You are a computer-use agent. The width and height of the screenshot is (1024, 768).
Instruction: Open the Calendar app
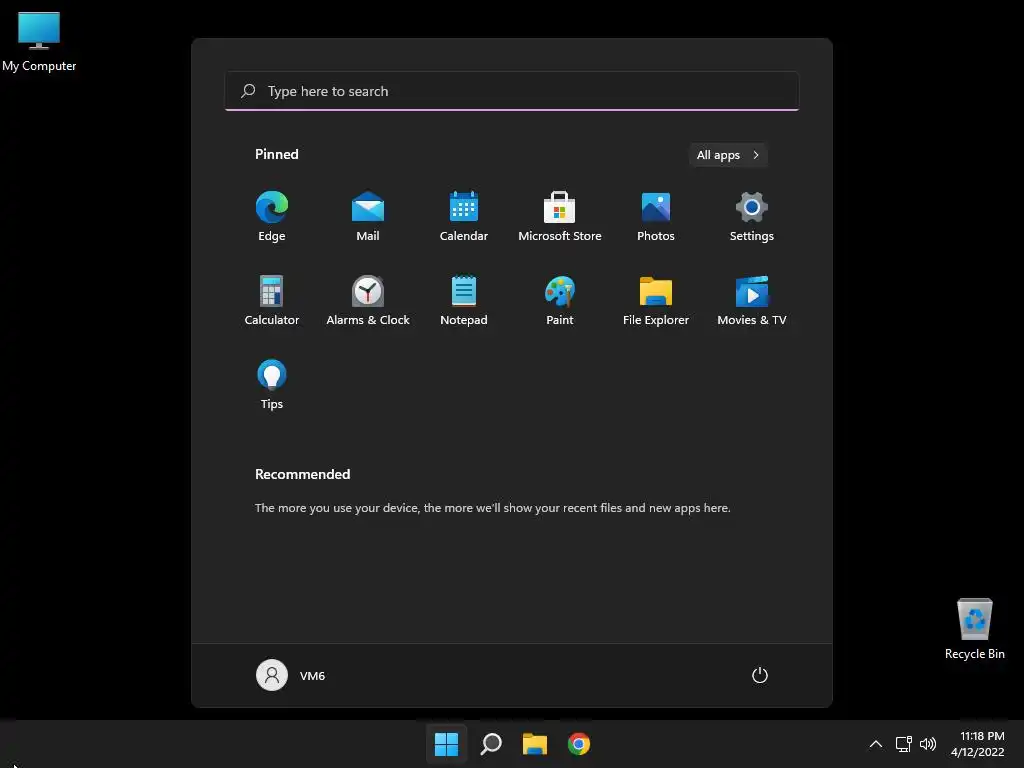pos(464,216)
